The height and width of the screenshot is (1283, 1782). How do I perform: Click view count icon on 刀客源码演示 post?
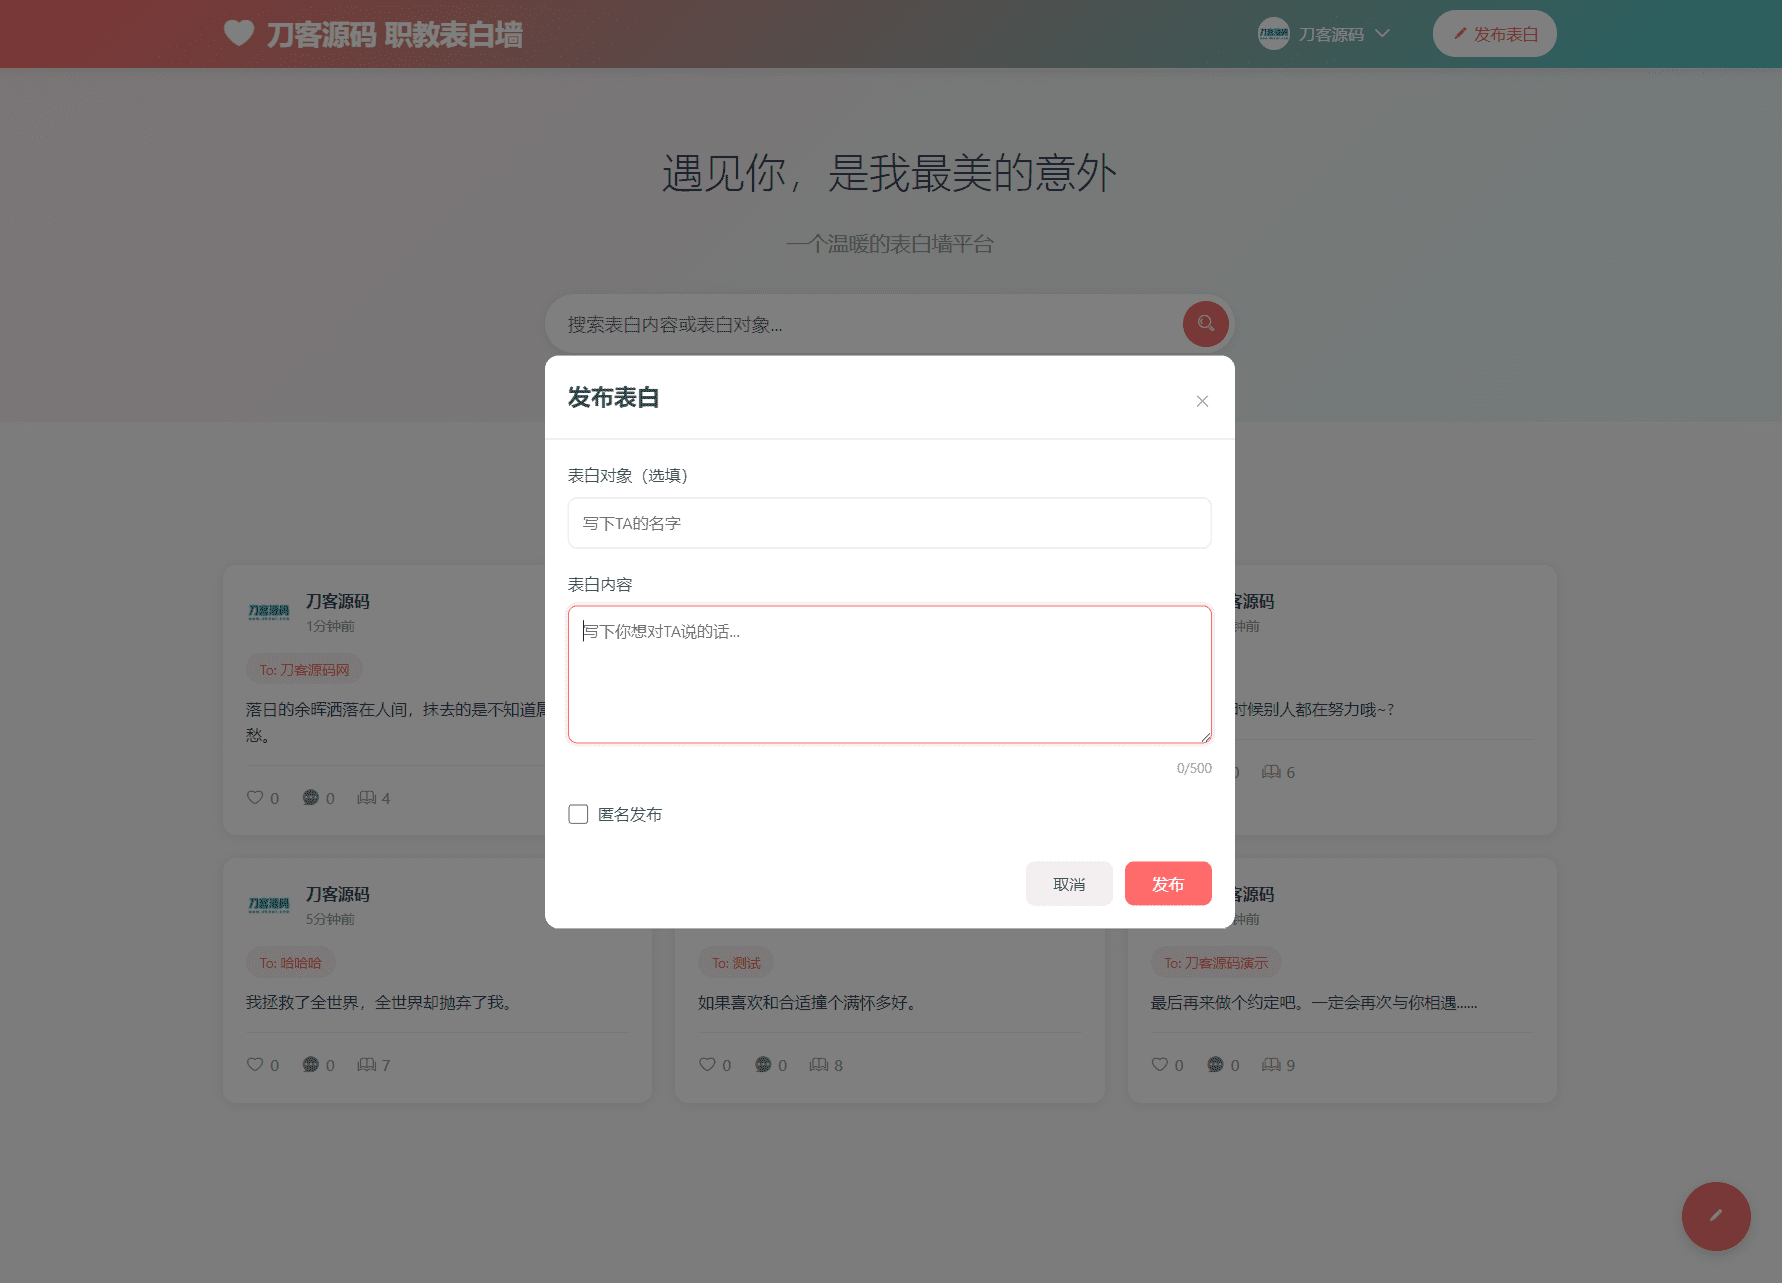1271,1064
